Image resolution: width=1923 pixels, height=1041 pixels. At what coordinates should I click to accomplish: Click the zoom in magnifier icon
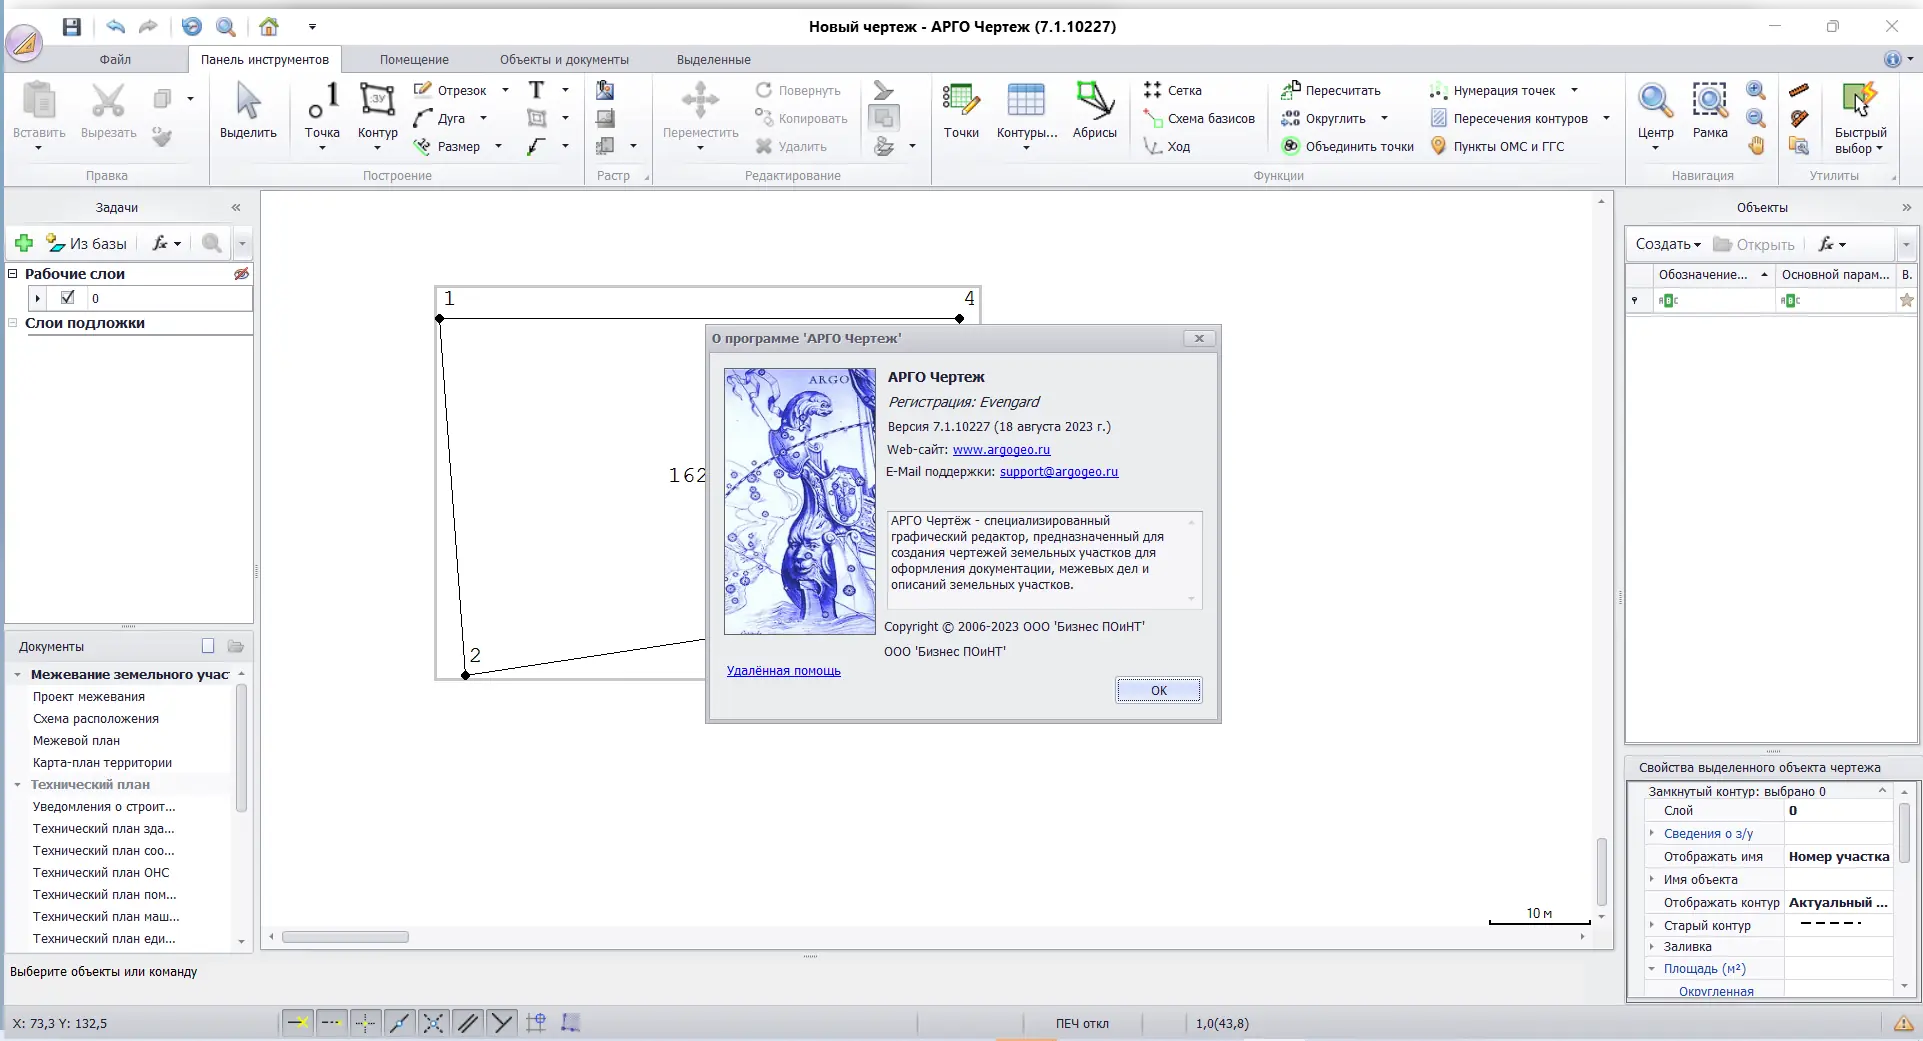(x=1755, y=90)
